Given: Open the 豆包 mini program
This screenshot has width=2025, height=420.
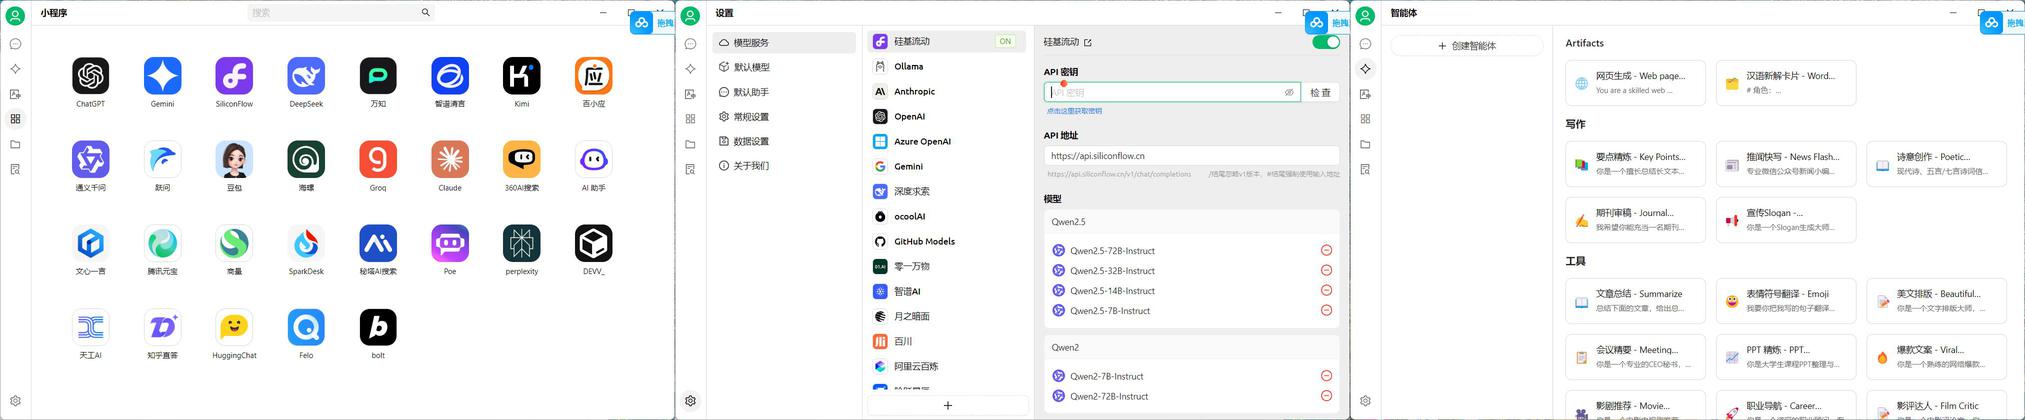Looking at the screenshot, I should 234,160.
